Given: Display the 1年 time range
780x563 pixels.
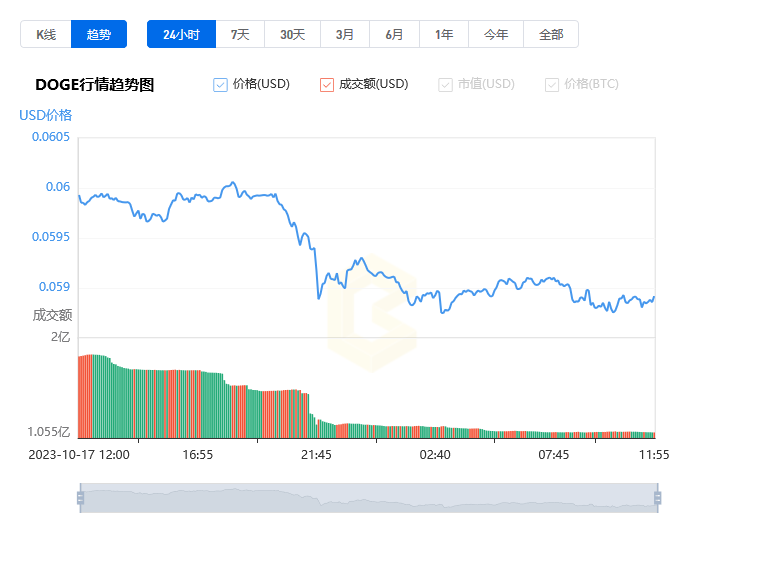Looking at the screenshot, I should [x=444, y=34].
